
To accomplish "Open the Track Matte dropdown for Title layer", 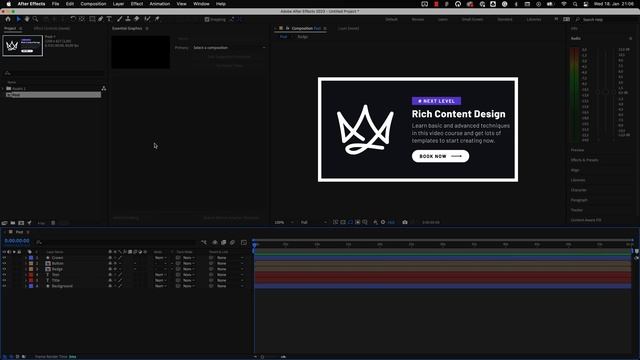I will (x=189, y=280).
